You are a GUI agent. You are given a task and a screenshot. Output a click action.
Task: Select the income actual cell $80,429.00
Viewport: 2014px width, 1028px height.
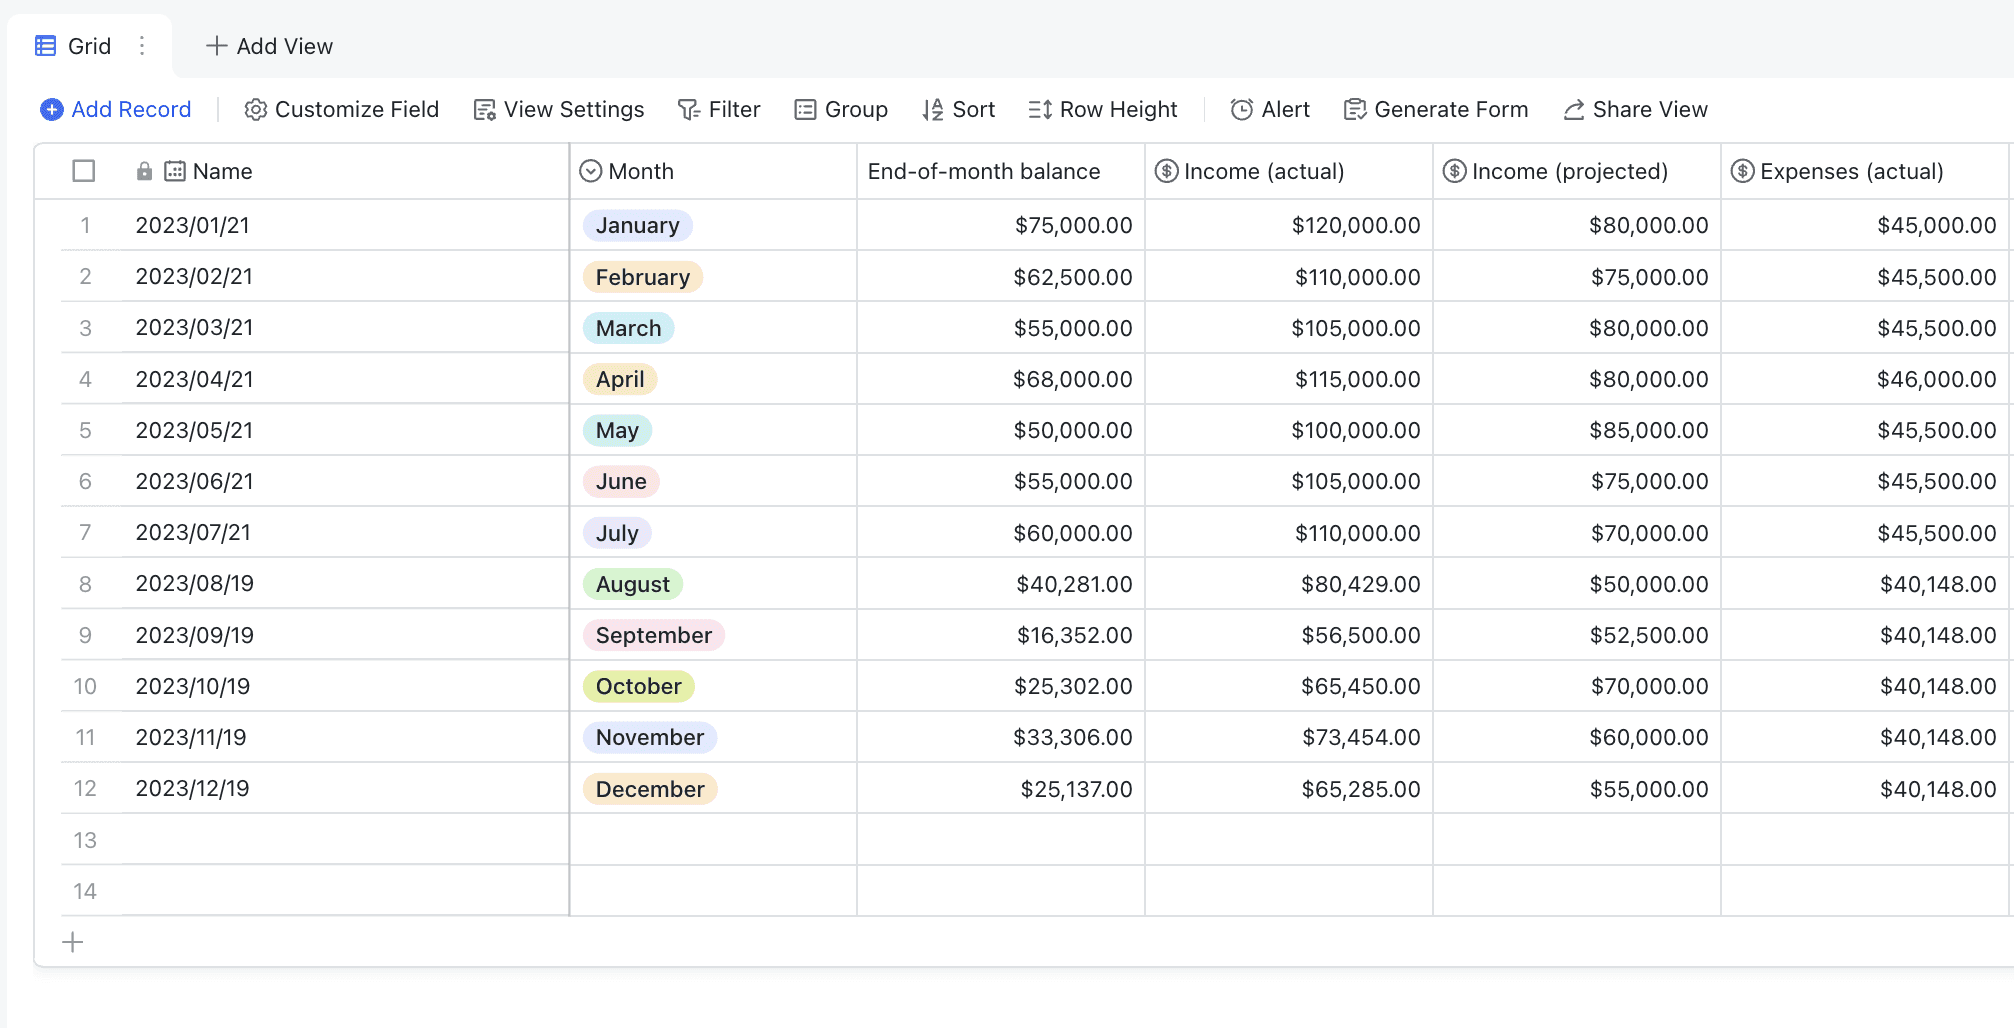tap(1289, 584)
